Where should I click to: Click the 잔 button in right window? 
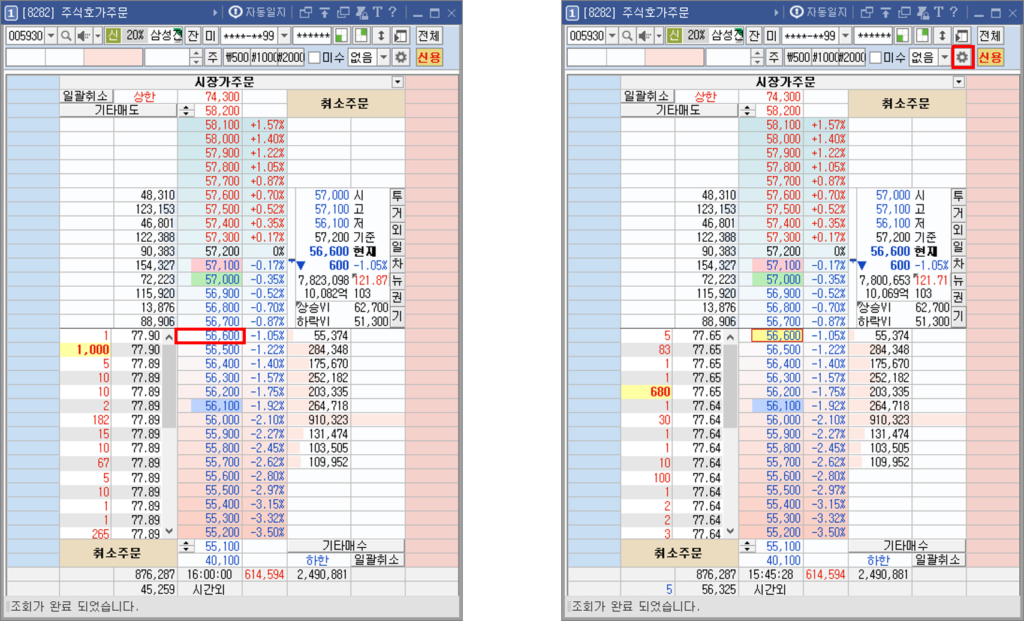click(754, 36)
